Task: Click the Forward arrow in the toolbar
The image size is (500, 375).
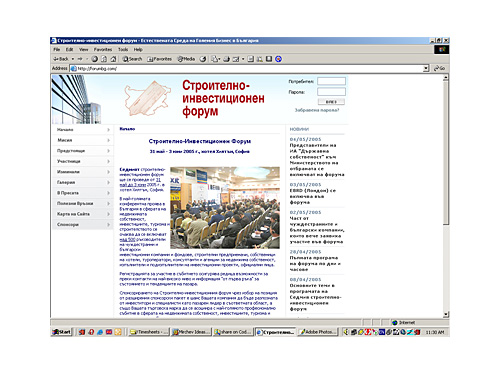Action: (80, 59)
